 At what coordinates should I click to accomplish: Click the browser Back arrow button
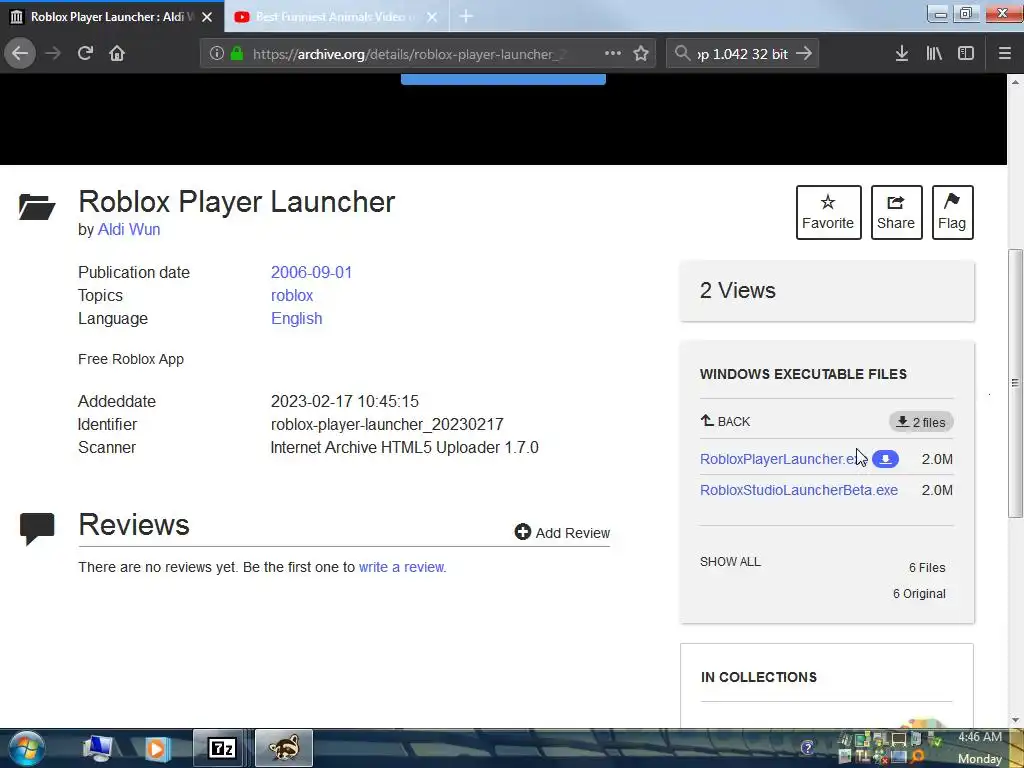tap(20, 54)
